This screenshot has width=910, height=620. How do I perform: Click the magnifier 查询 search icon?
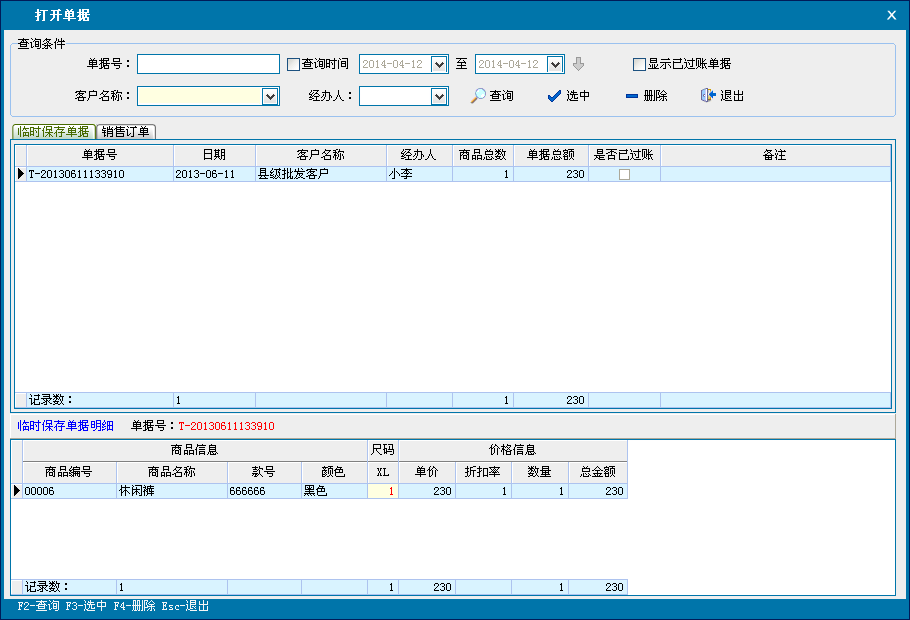point(479,96)
